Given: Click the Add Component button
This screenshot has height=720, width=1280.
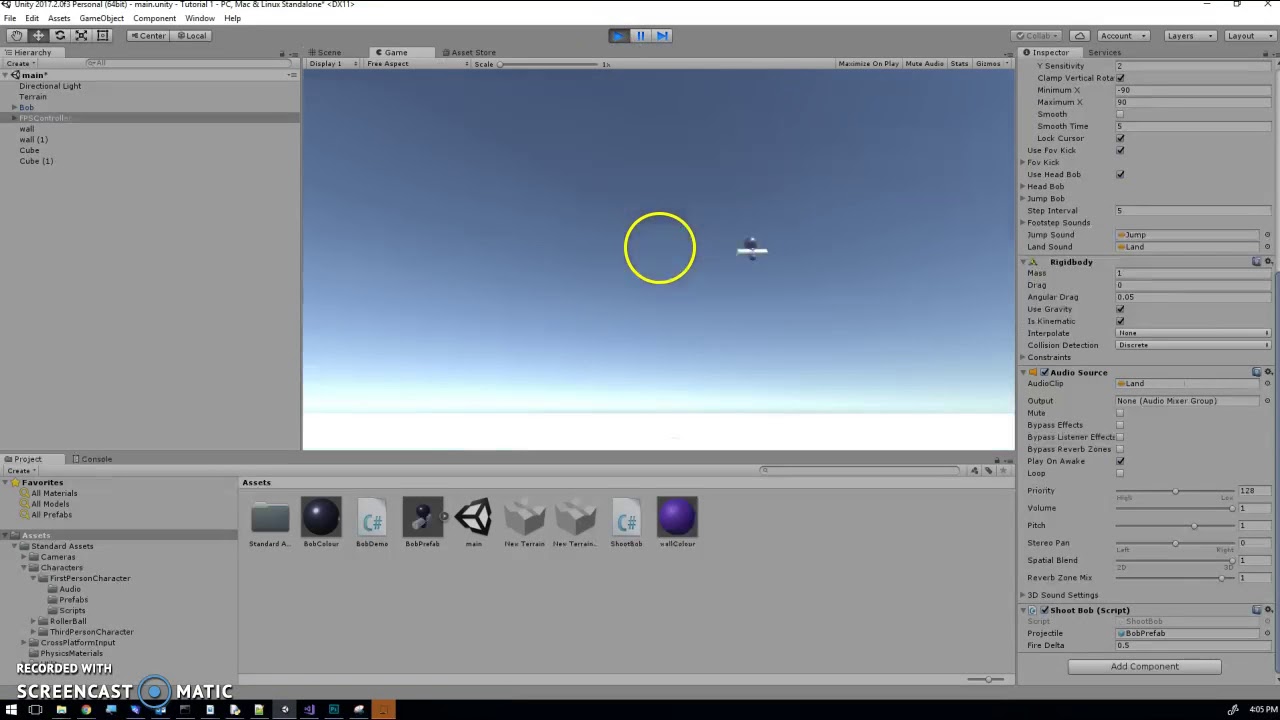Looking at the screenshot, I should tap(1144, 666).
